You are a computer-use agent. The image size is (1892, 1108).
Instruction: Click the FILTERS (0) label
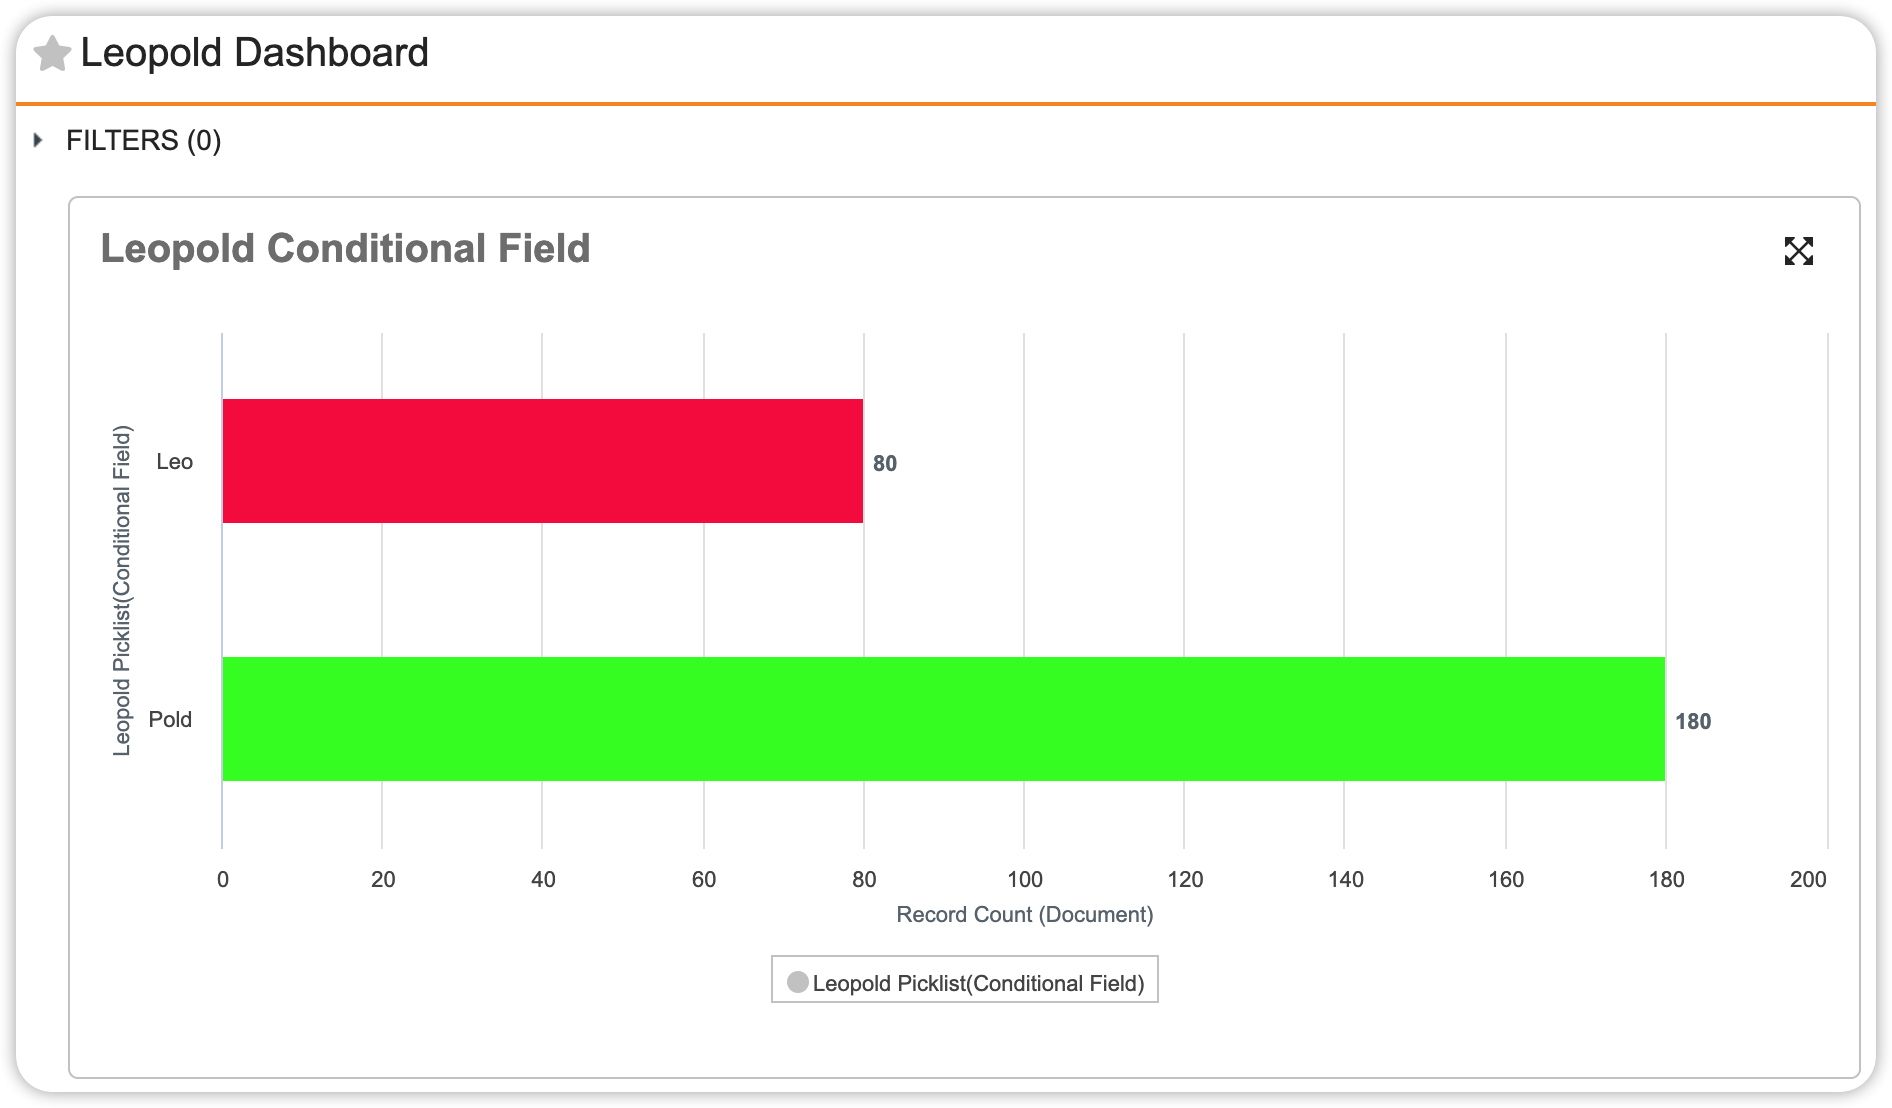click(143, 140)
